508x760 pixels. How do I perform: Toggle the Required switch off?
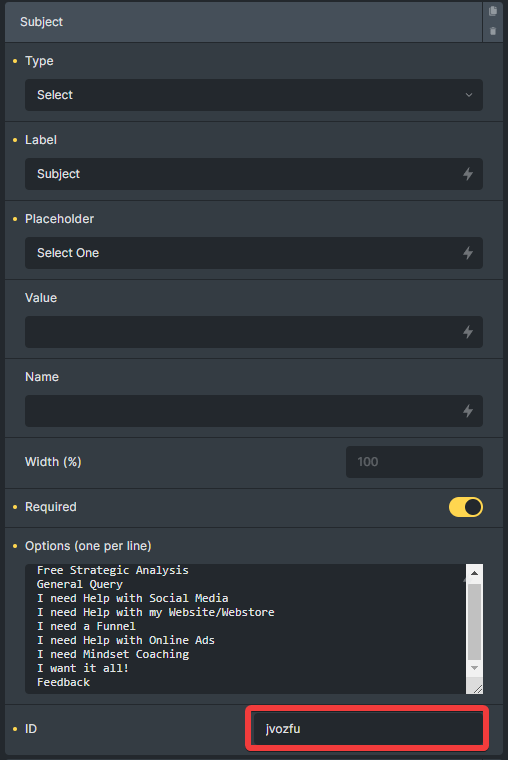[466, 507]
